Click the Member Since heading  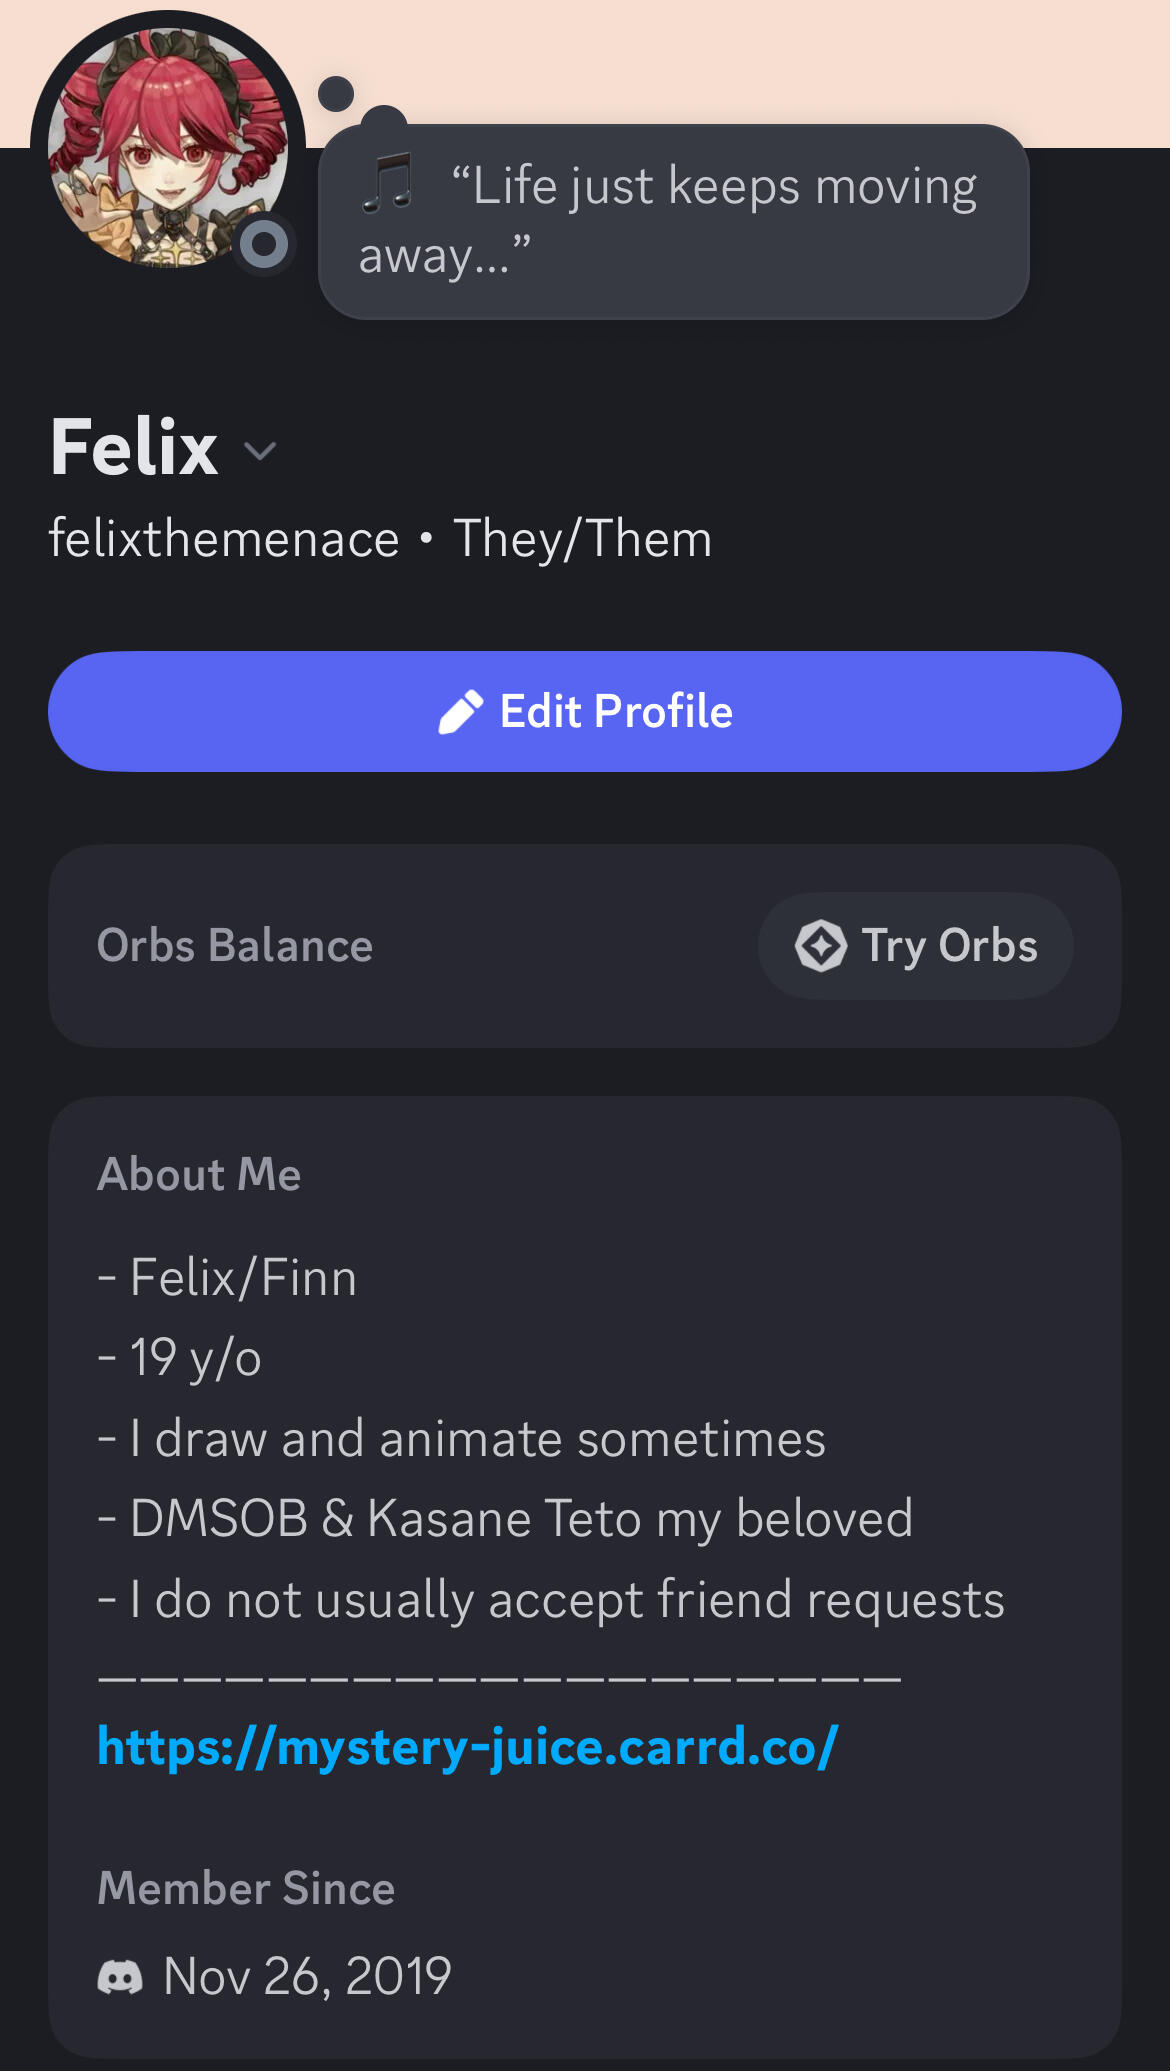pyautogui.click(x=246, y=1888)
